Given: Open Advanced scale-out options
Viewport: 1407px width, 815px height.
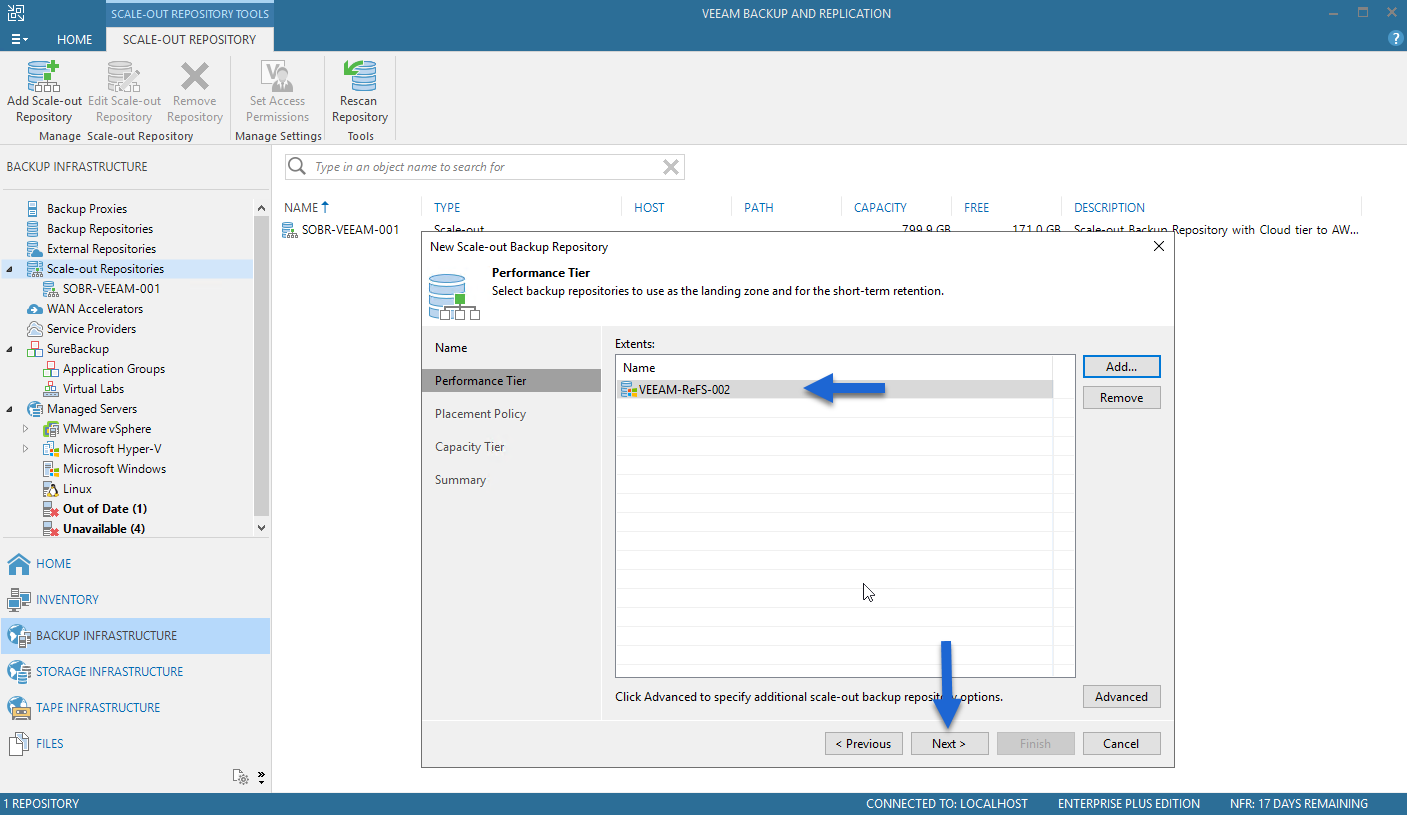Looking at the screenshot, I should click(x=1121, y=697).
